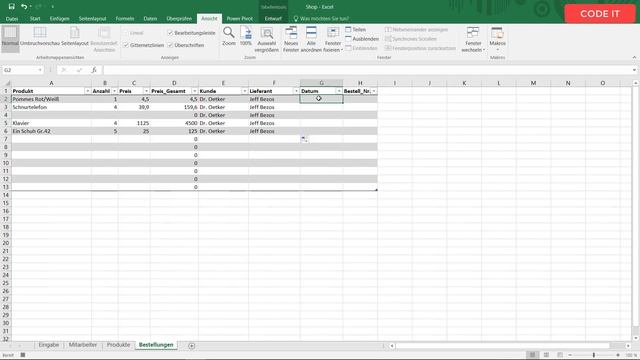The image size is (640, 360).
Task: Open the Entwurf table tools tab
Action: [x=273, y=19]
